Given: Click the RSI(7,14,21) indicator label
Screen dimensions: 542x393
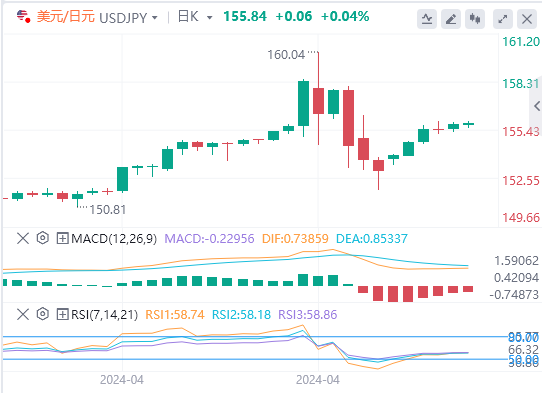Looking at the screenshot, I should [104, 315].
